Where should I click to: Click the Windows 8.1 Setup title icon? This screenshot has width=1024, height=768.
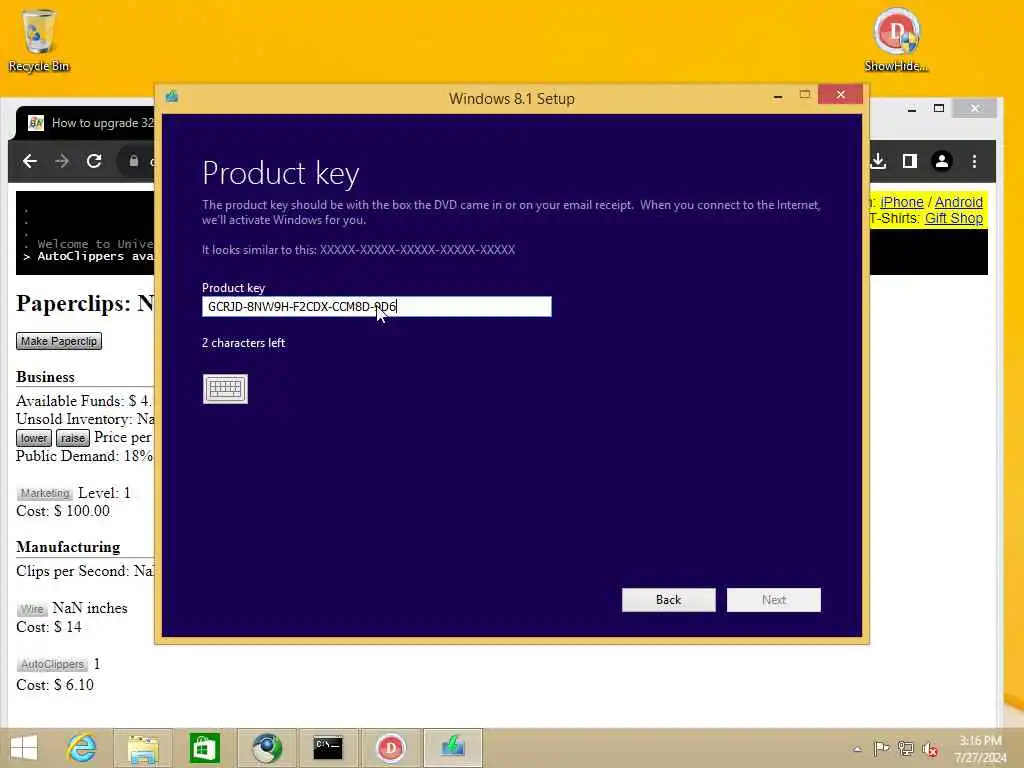(172, 97)
